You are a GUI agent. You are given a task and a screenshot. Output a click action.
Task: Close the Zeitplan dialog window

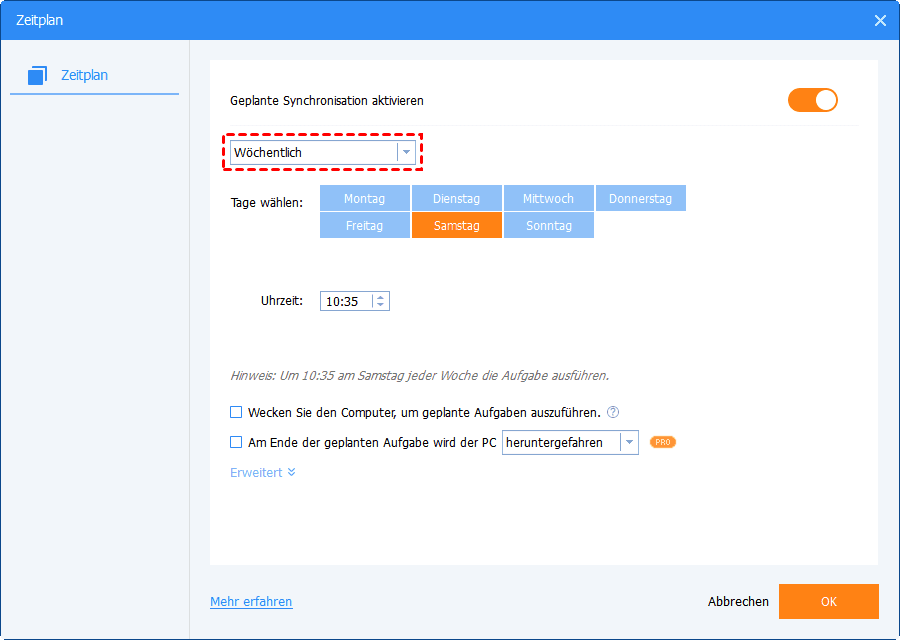click(880, 20)
